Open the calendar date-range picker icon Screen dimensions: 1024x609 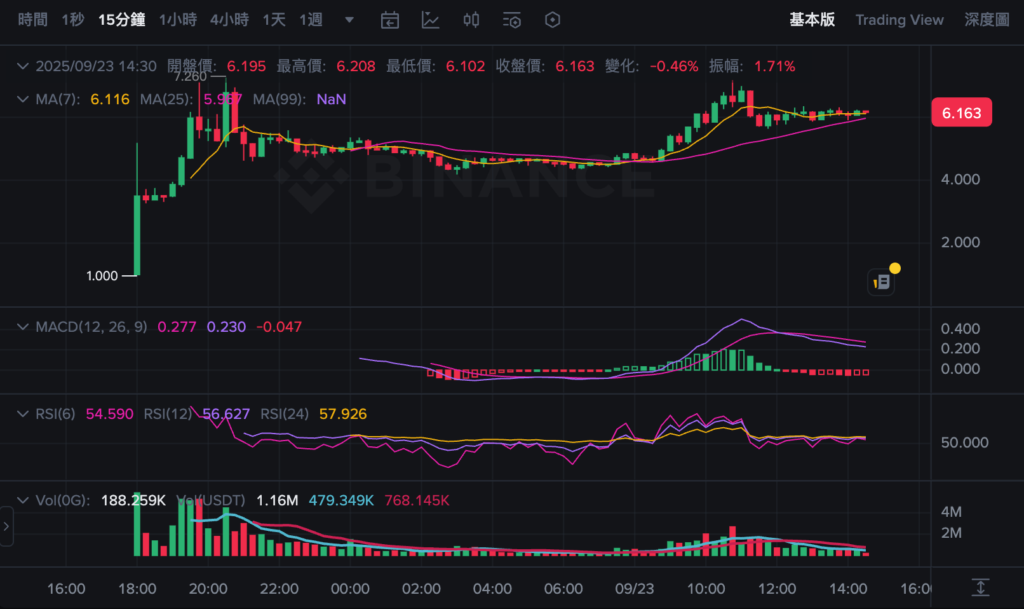(x=390, y=20)
